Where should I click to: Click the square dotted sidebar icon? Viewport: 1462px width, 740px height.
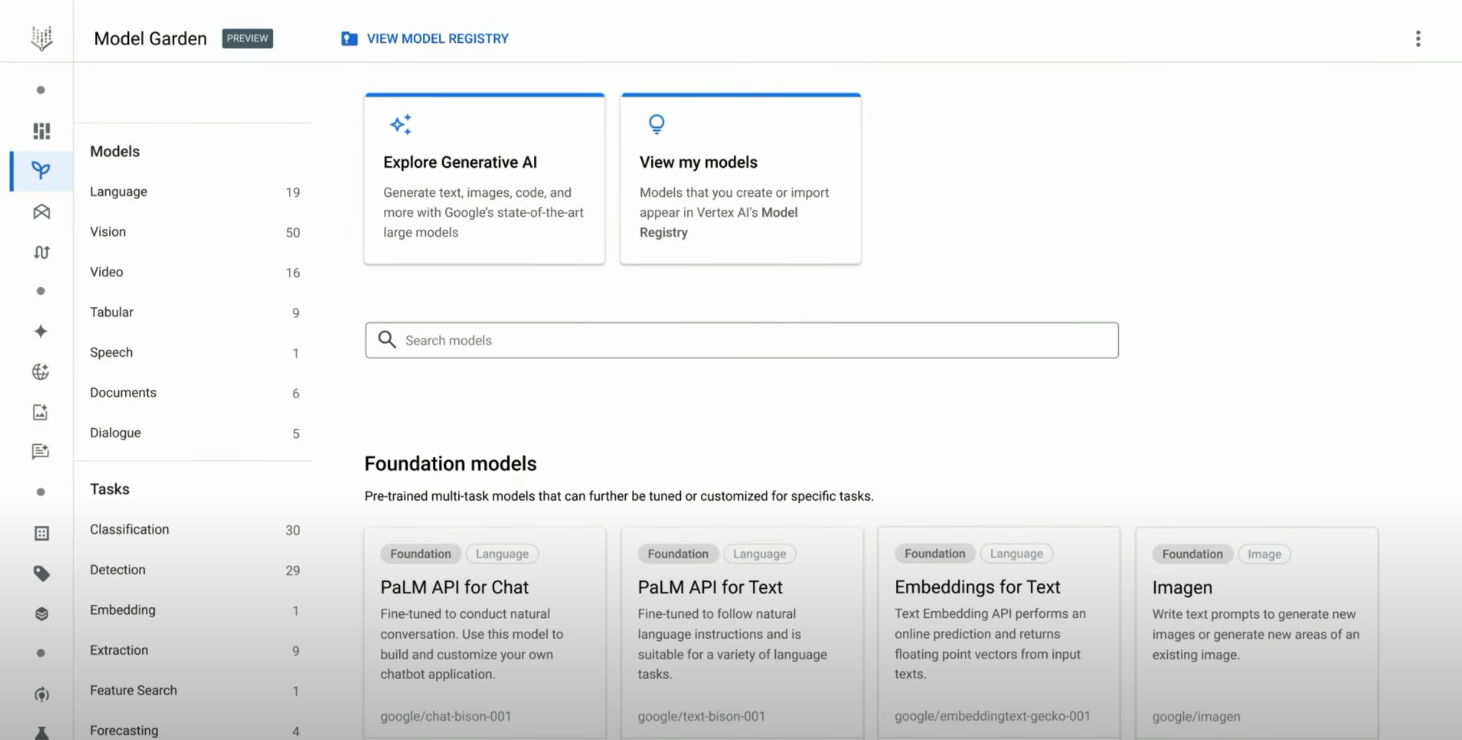41,533
